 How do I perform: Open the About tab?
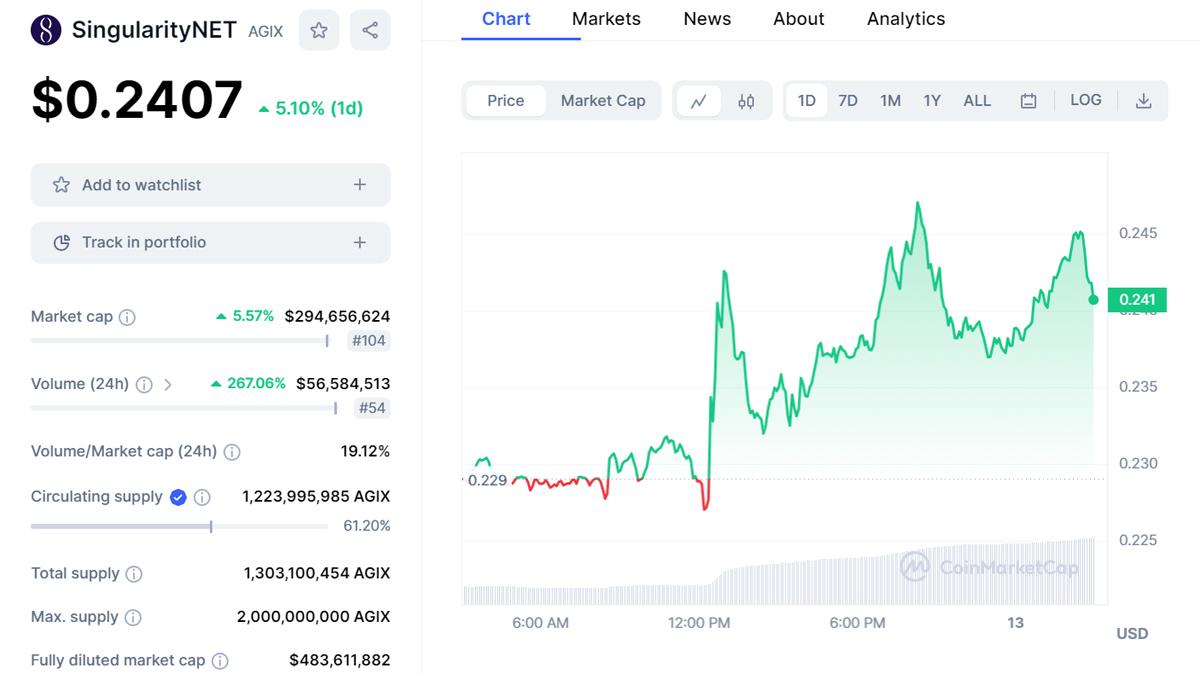tap(799, 19)
